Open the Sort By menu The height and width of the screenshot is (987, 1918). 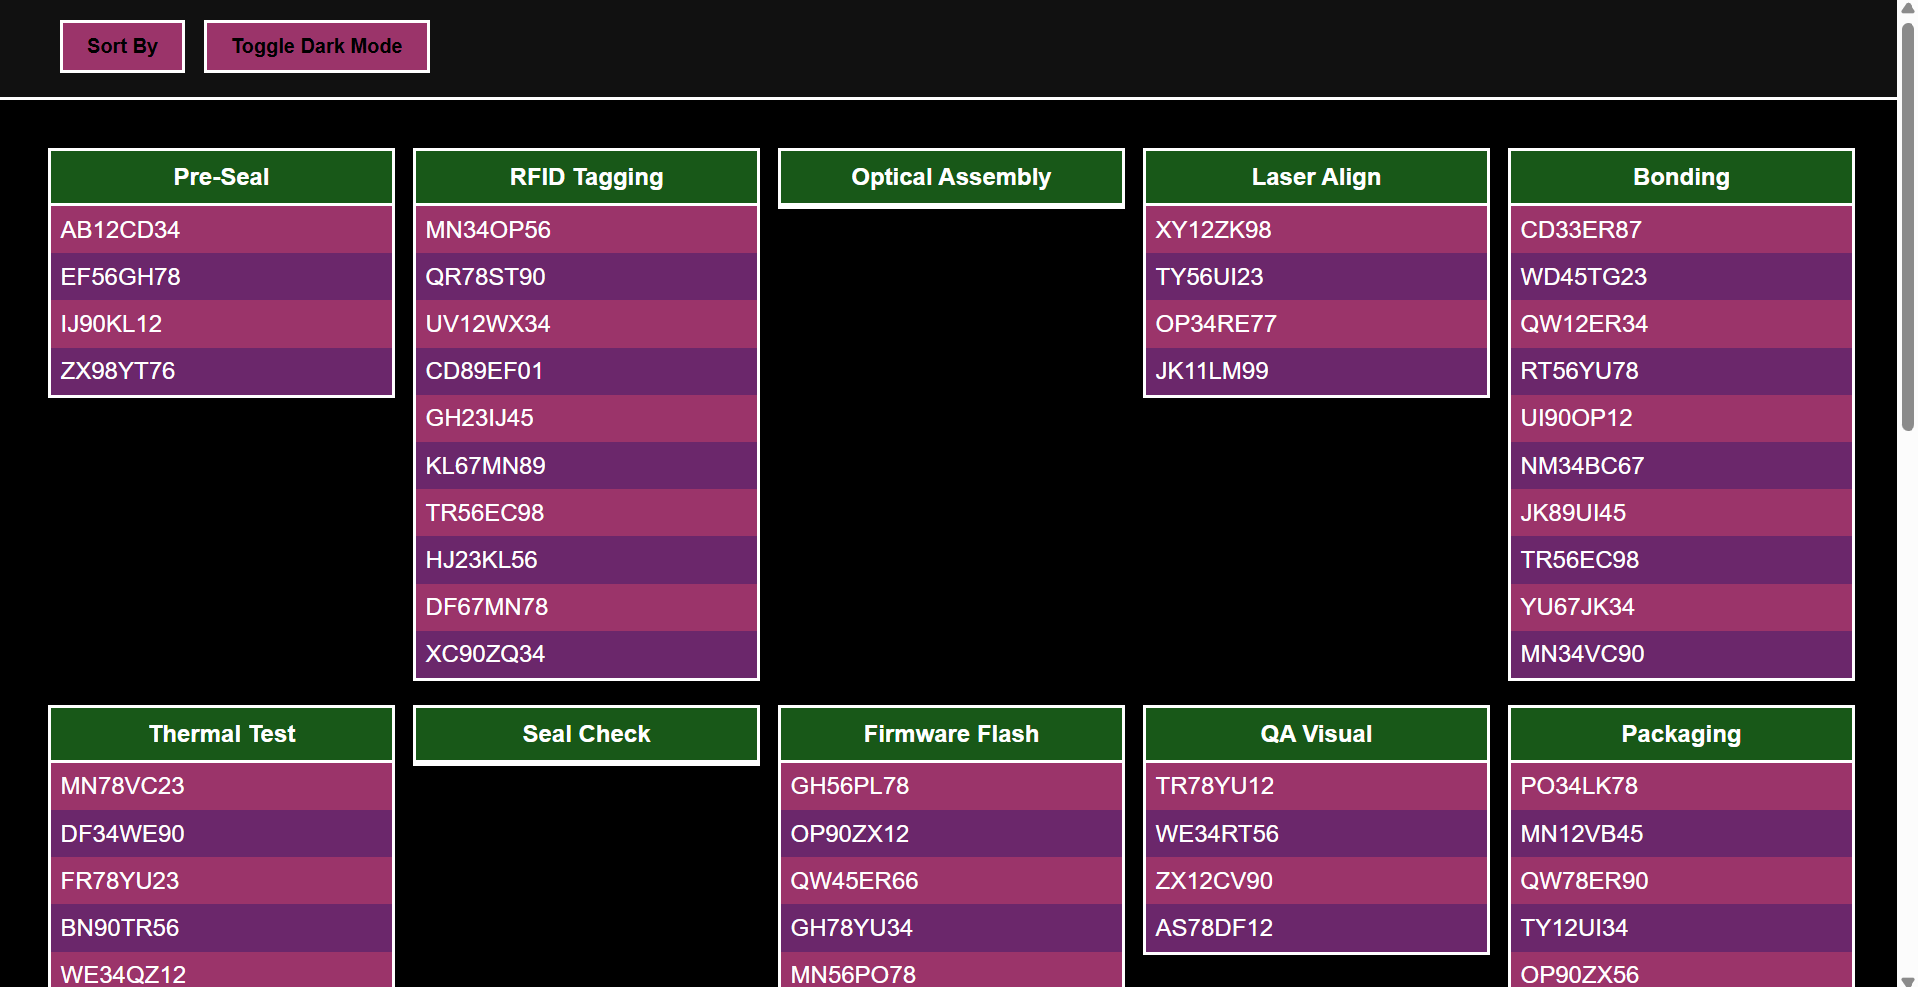[x=122, y=46]
